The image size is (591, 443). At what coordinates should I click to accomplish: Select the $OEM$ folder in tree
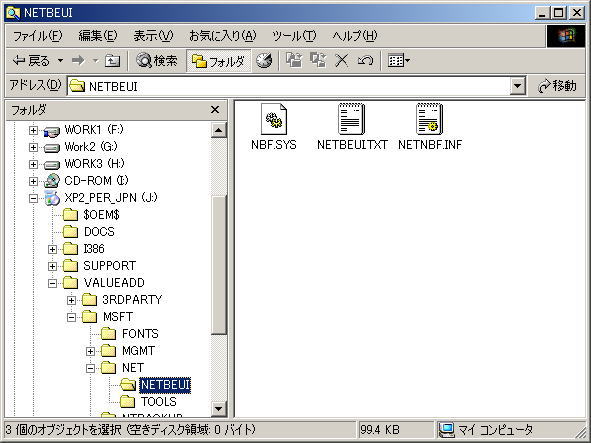(x=101, y=215)
